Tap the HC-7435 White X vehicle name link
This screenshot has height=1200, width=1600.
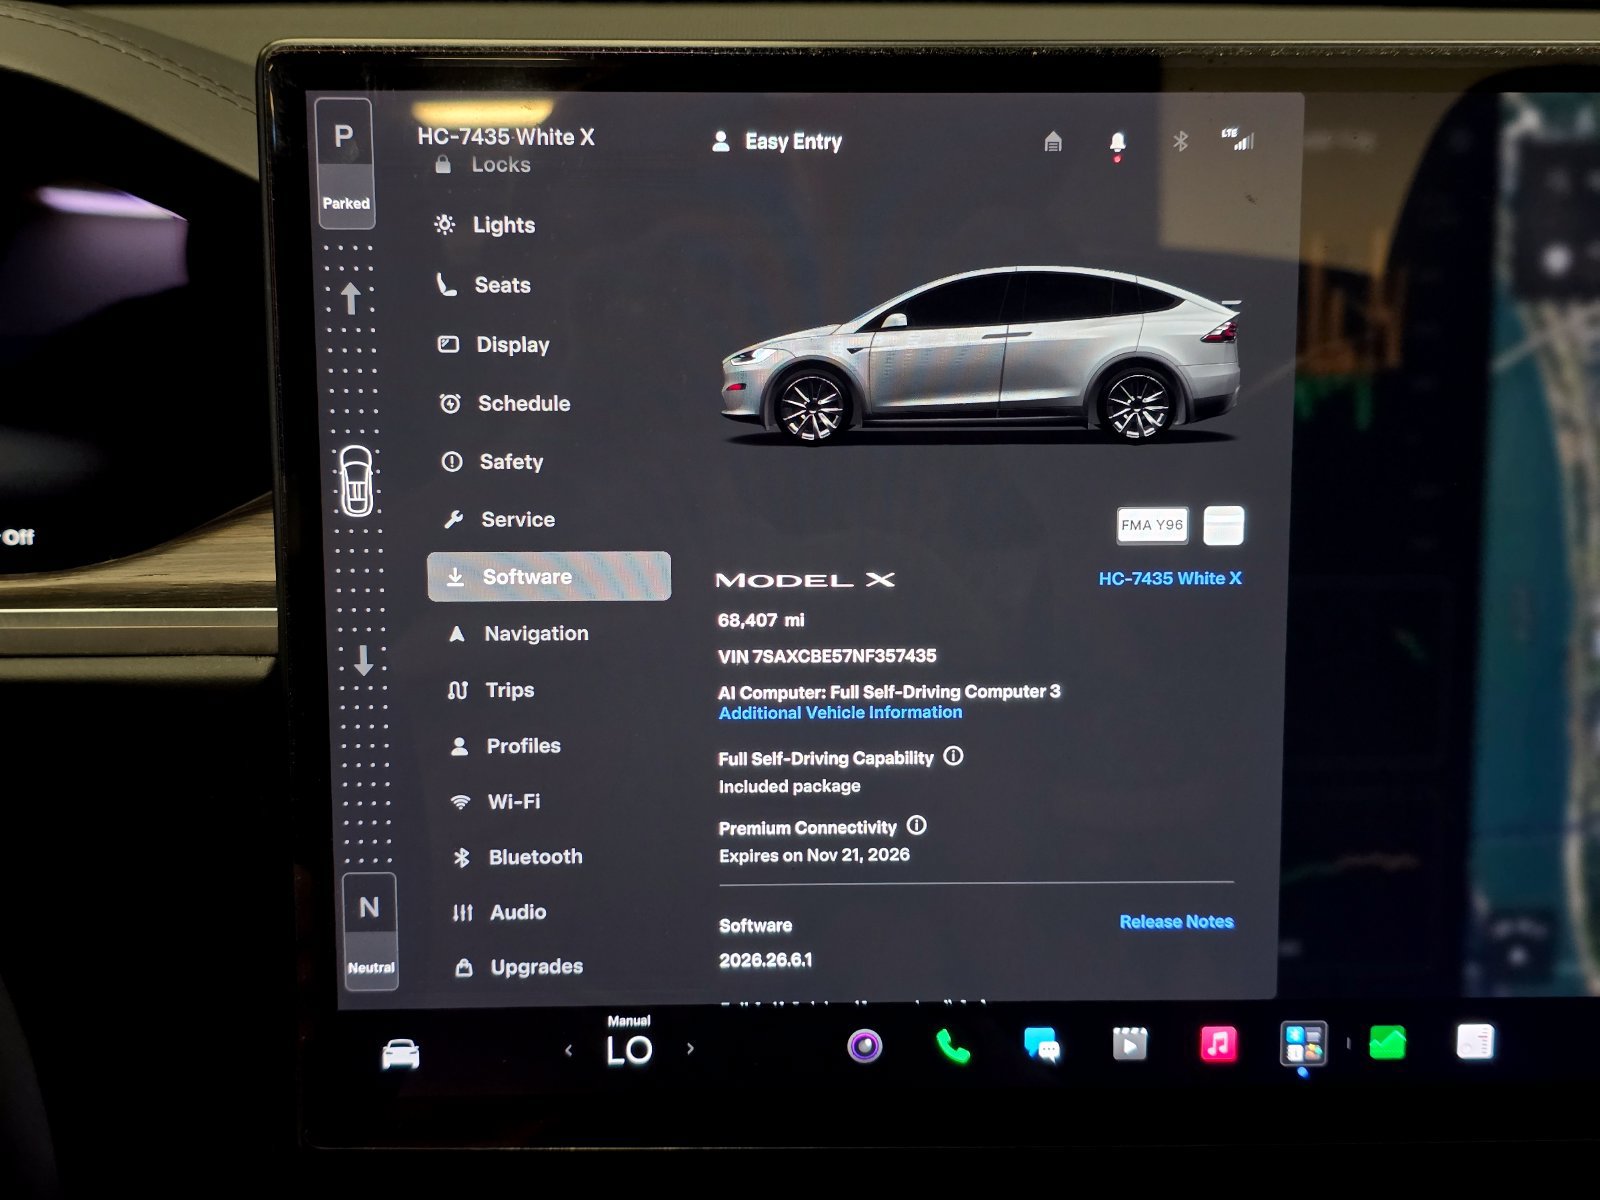pos(1170,578)
